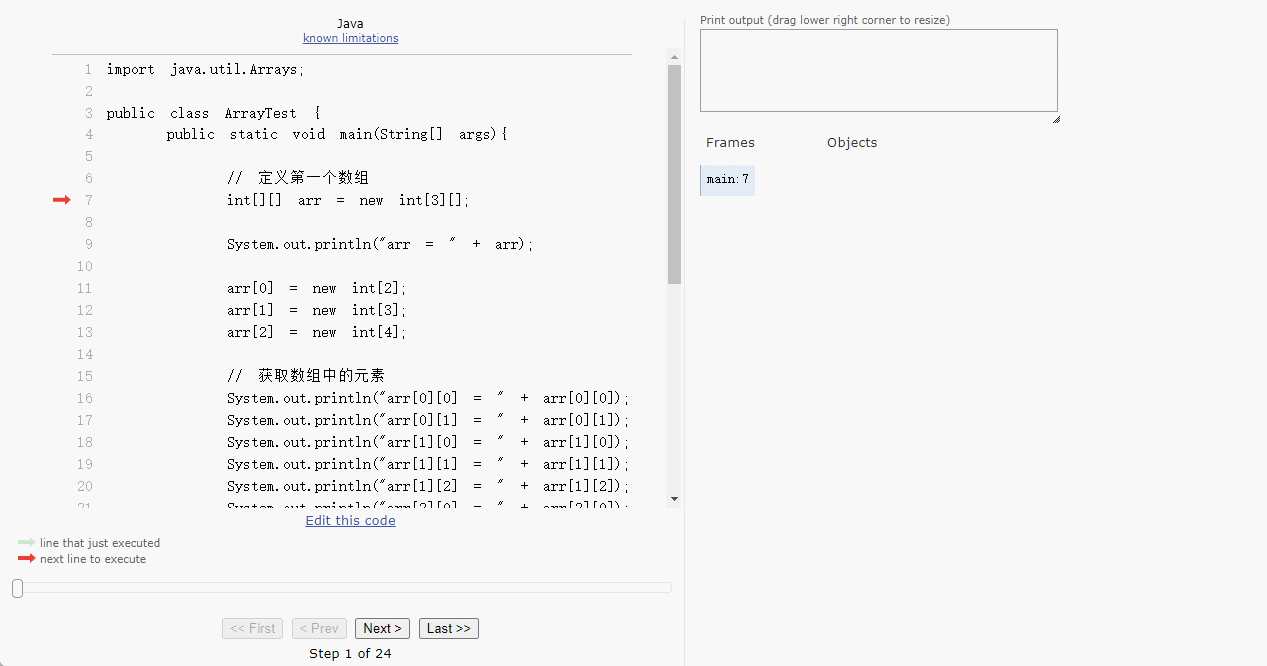Click the code line arr[0] = new int[2]

pos(316,288)
